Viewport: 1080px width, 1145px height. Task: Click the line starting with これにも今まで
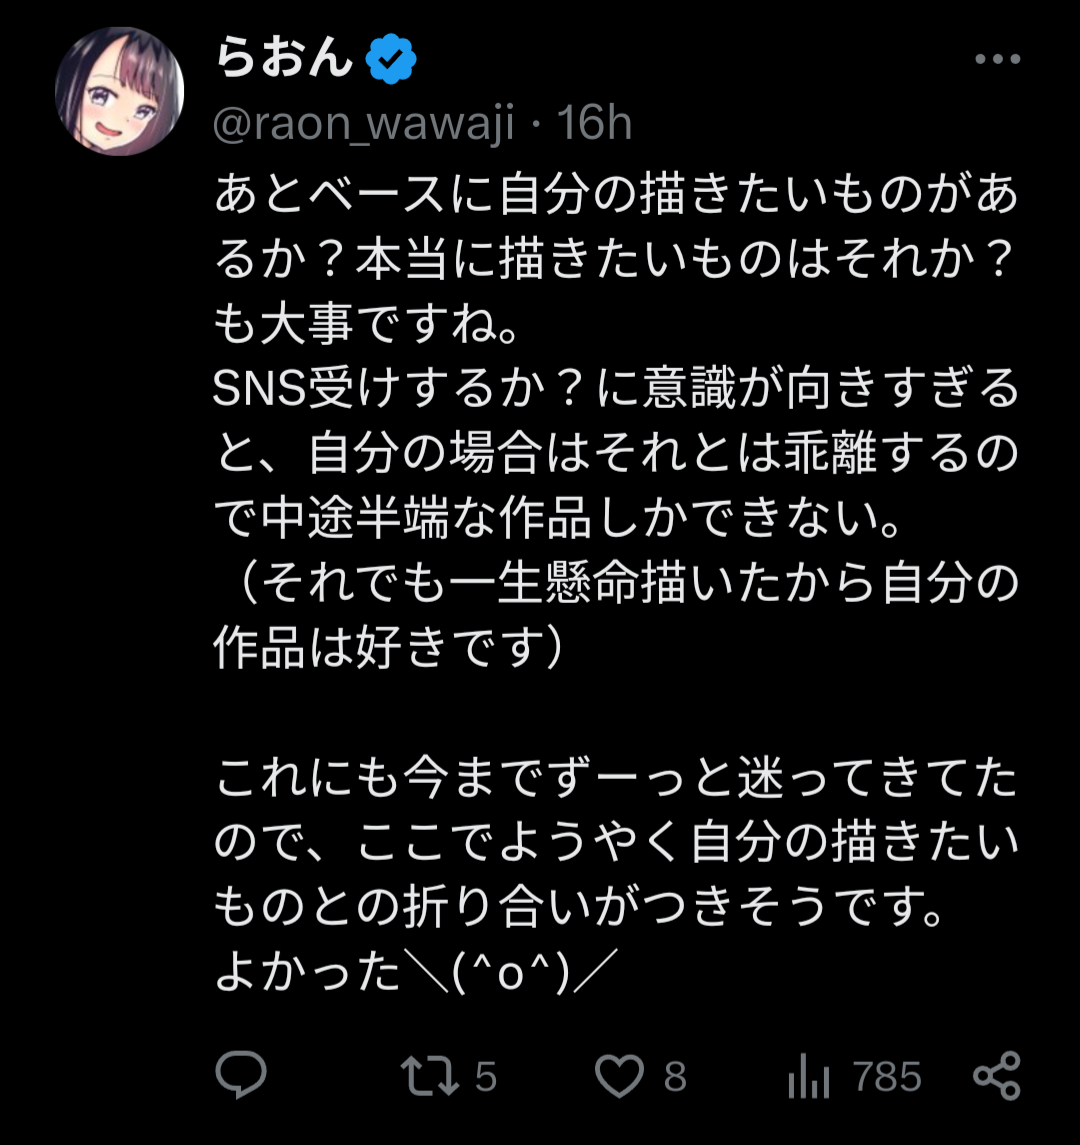pyautogui.click(x=615, y=781)
